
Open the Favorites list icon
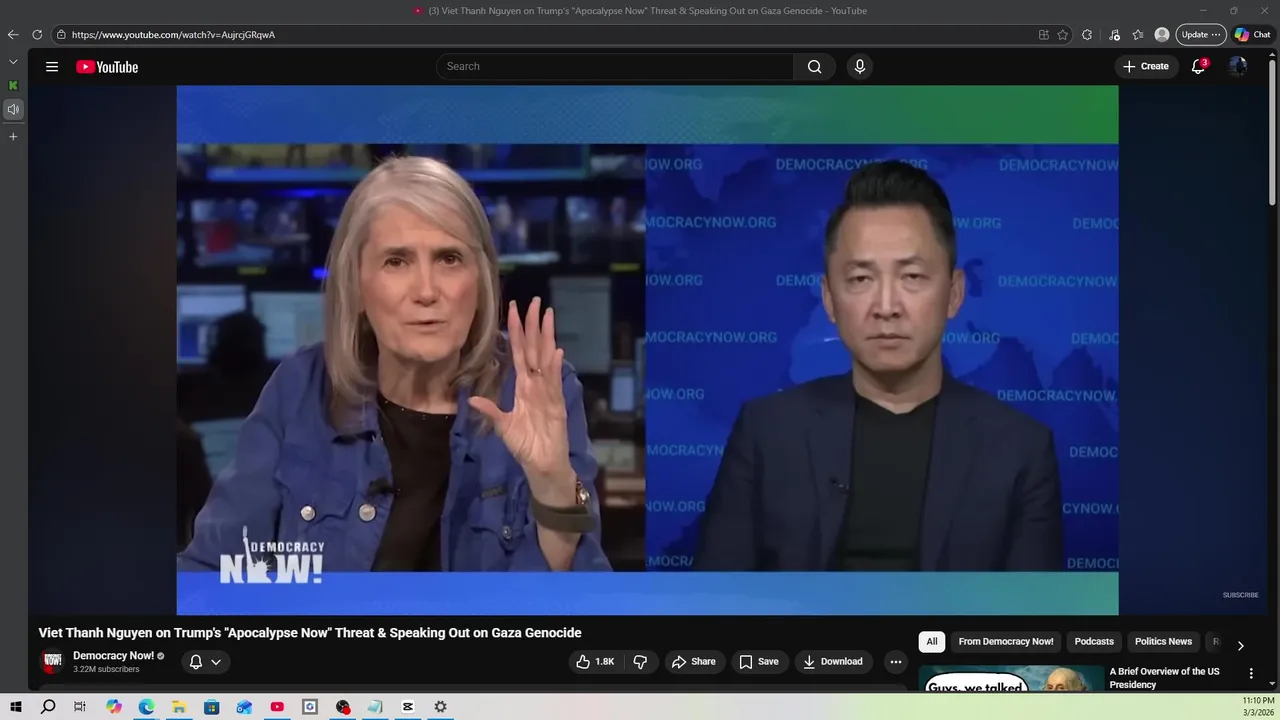(x=1138, y=34)
